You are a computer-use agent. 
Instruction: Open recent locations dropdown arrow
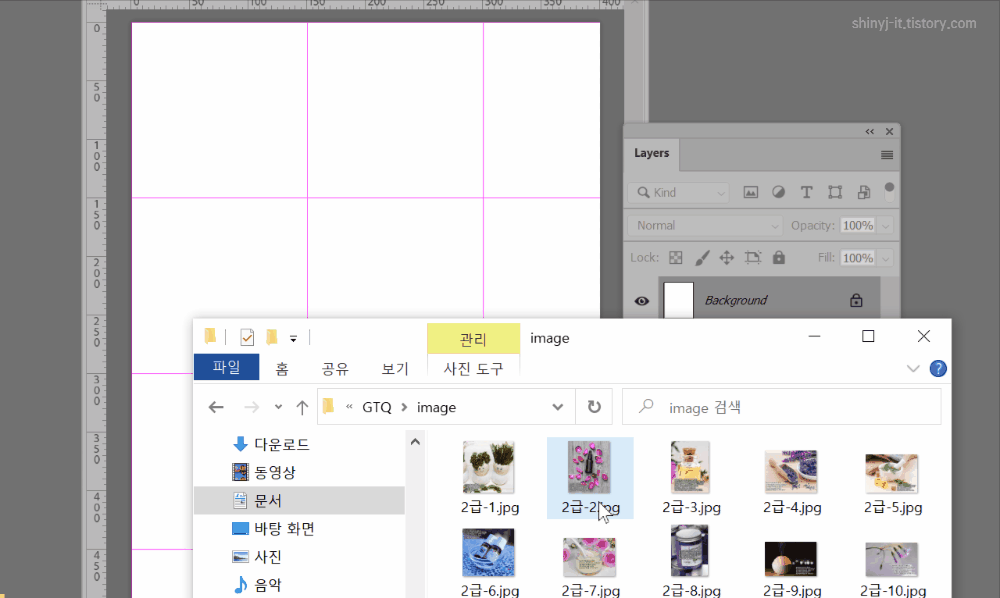[x=278, y=407]
